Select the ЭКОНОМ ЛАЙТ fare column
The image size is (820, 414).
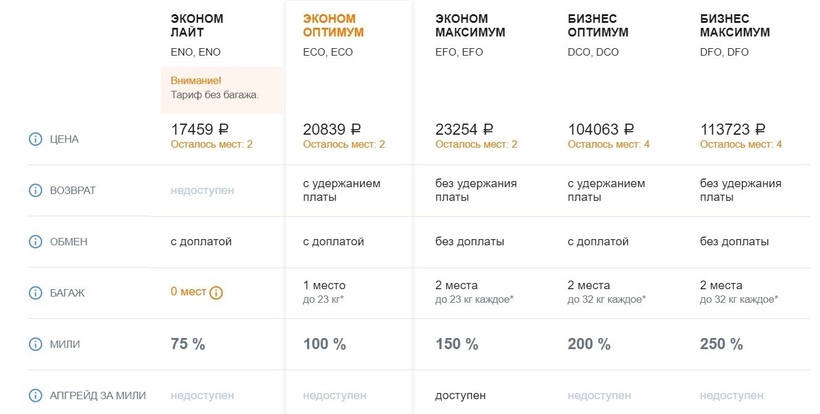tap(197, 25)
